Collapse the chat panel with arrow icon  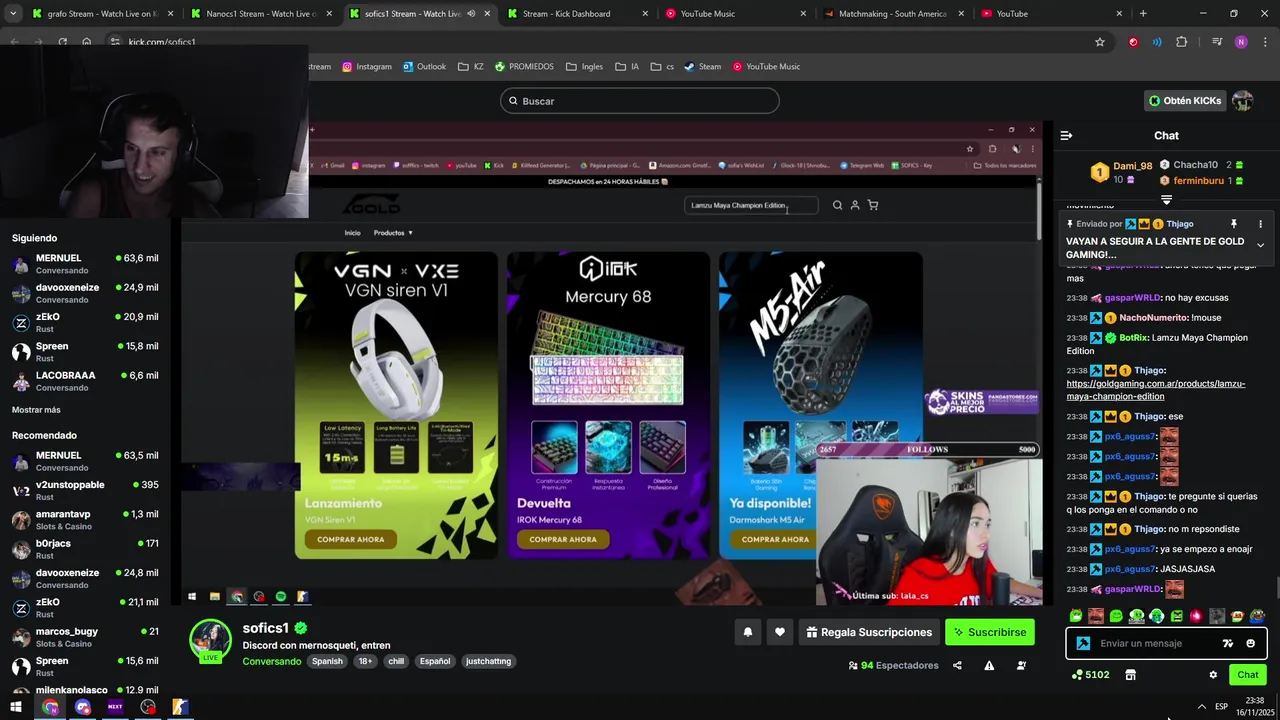(x=1066, y=135)
